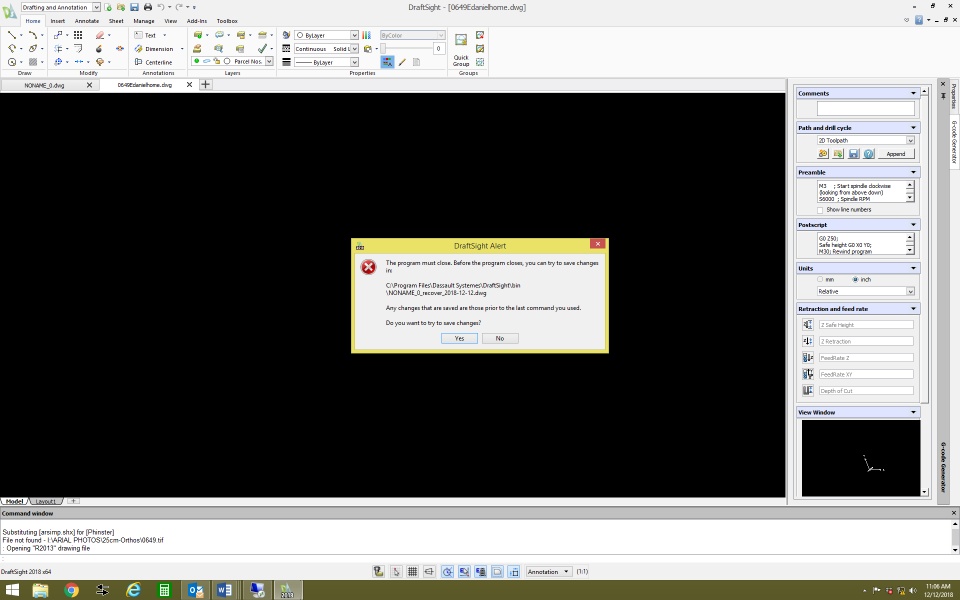This screenshot has width=960, height=600.
Task: Click the Undo arrow icon
Action: coord(161,7)
